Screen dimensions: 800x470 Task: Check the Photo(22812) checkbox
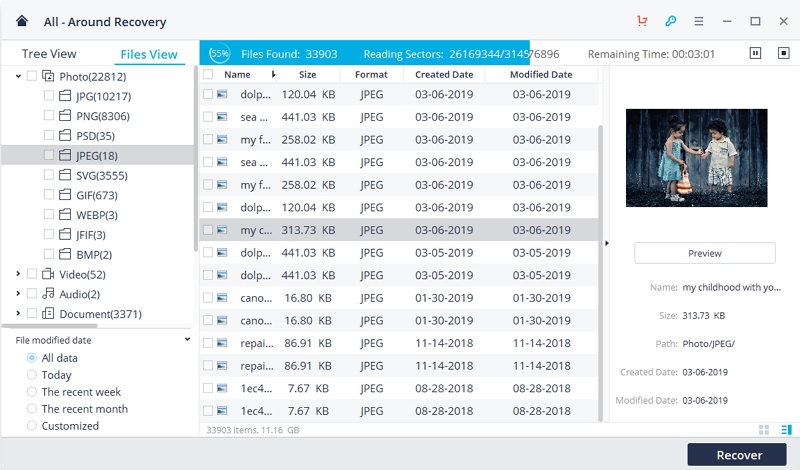tap(32, 76)
